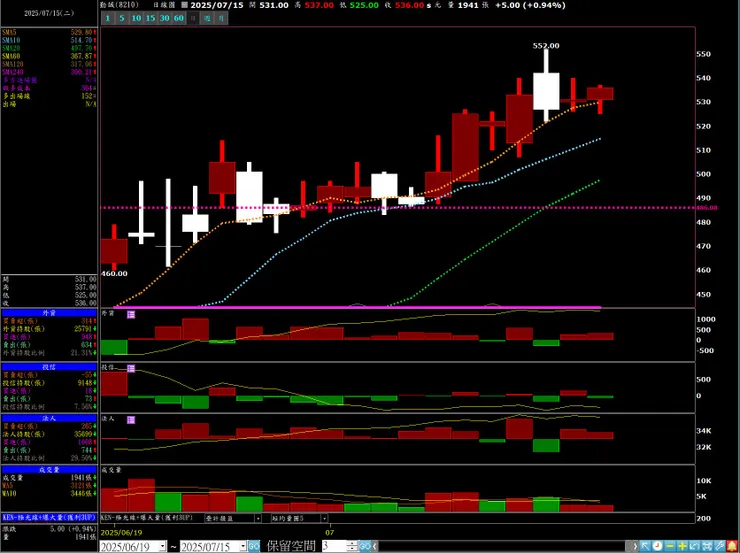Click the horizontal scrollbar right arrow

coord(635,546)
